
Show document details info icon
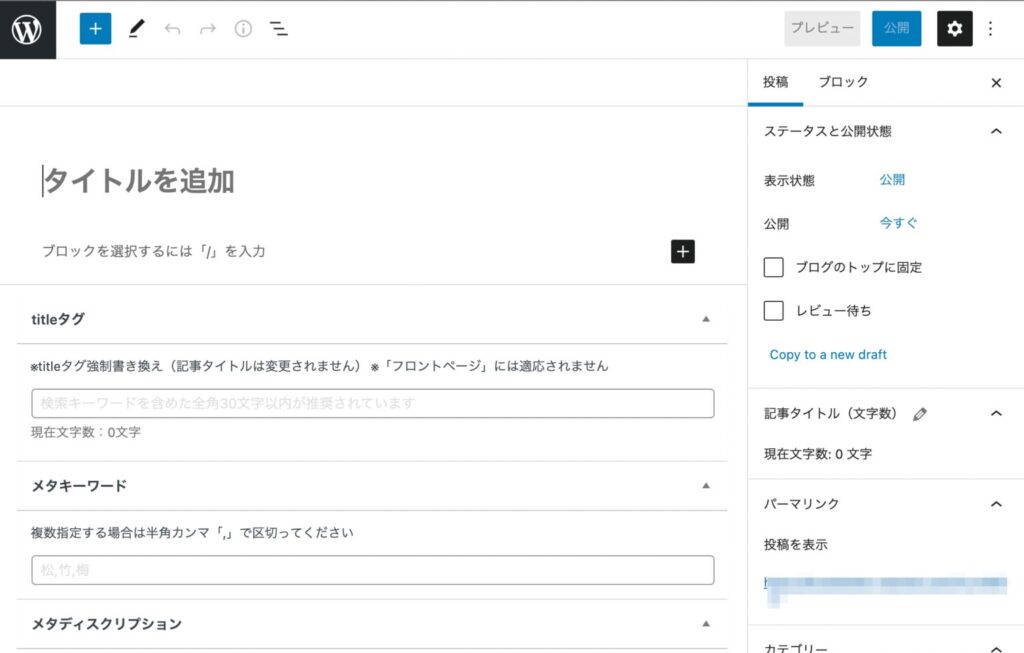[x=243, y=29]
